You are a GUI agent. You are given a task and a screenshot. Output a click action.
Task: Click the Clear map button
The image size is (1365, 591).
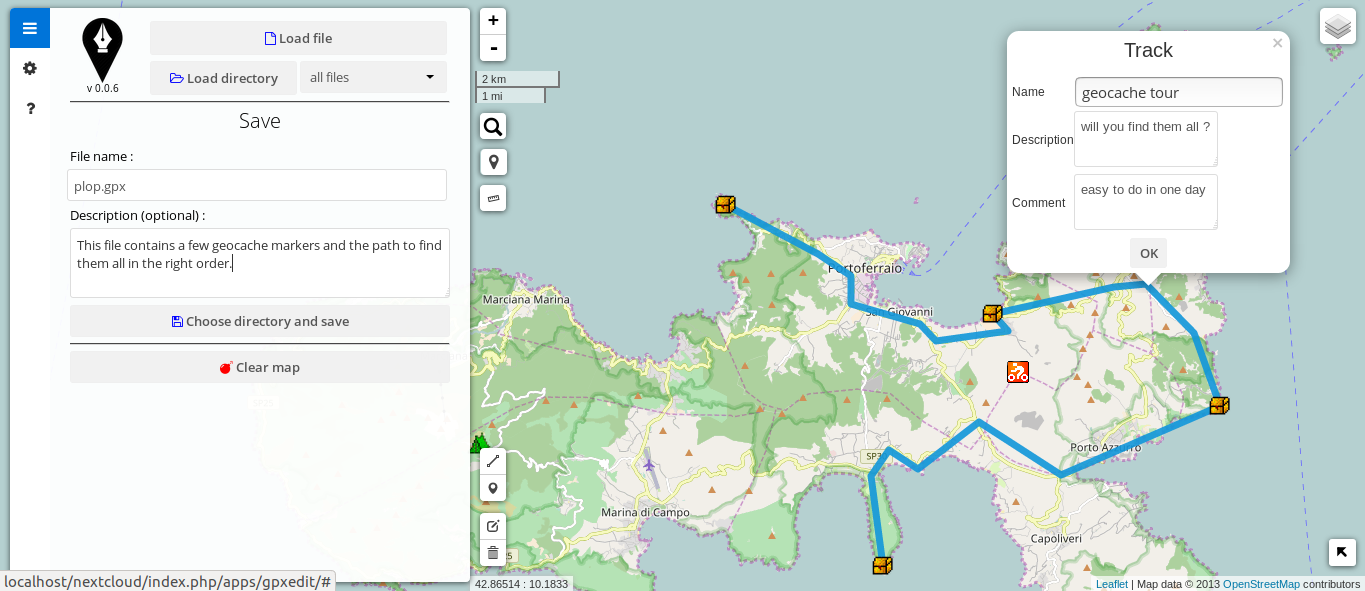pyautogui.click(x=260, y=367)
